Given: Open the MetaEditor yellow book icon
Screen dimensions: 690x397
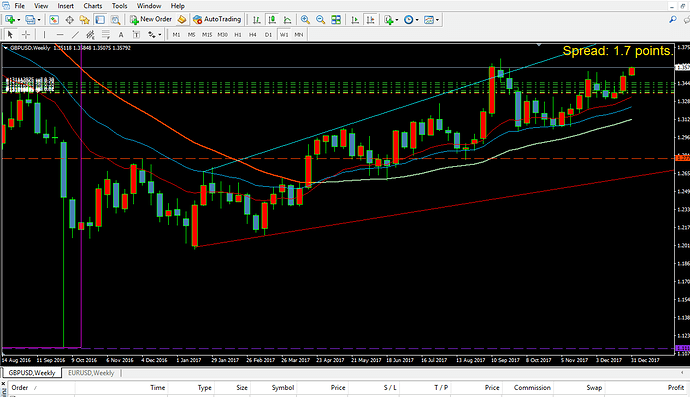Looking at the screenshot, I should 182,20.
